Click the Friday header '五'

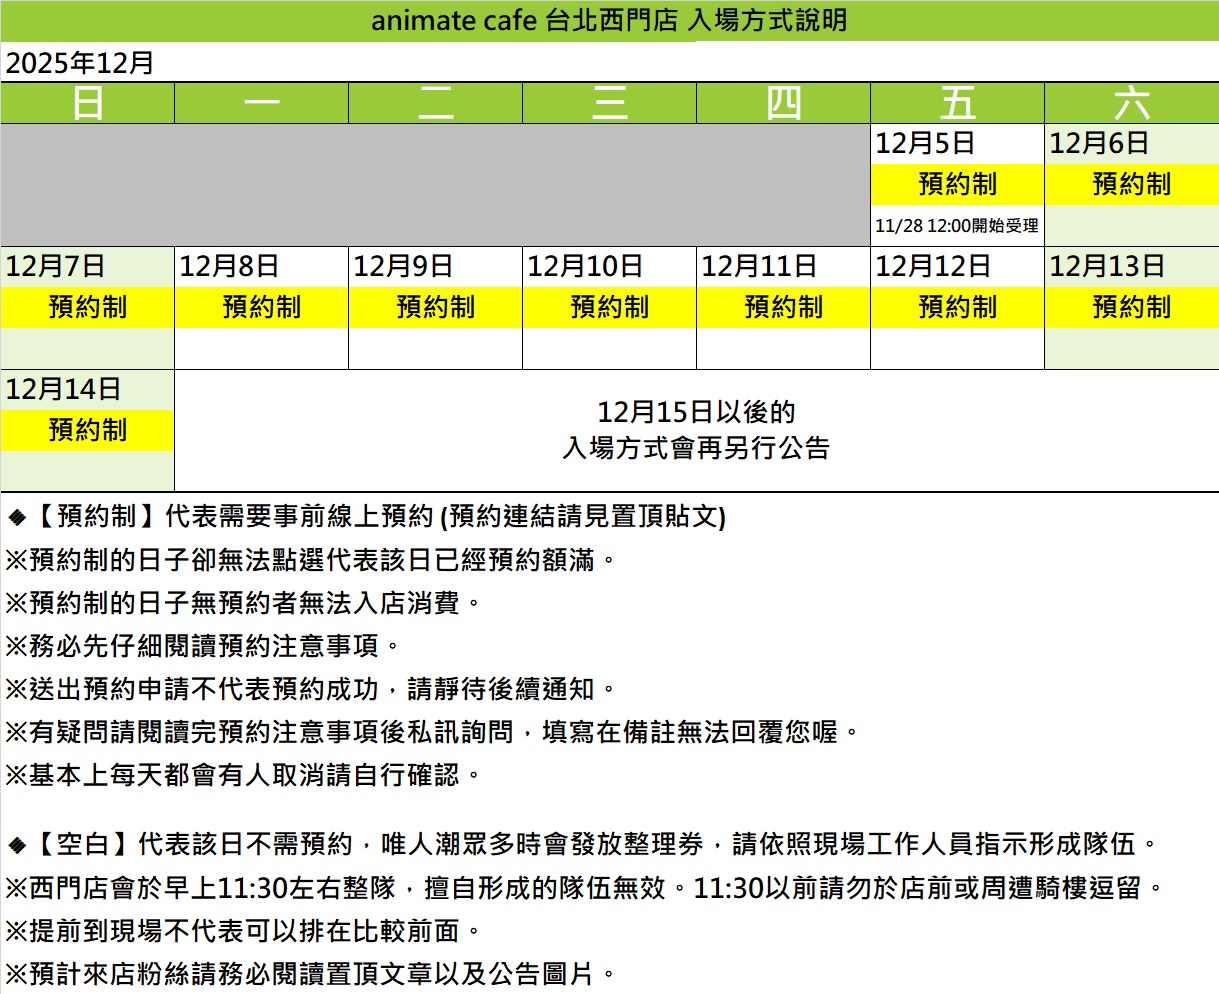point(958,103)
